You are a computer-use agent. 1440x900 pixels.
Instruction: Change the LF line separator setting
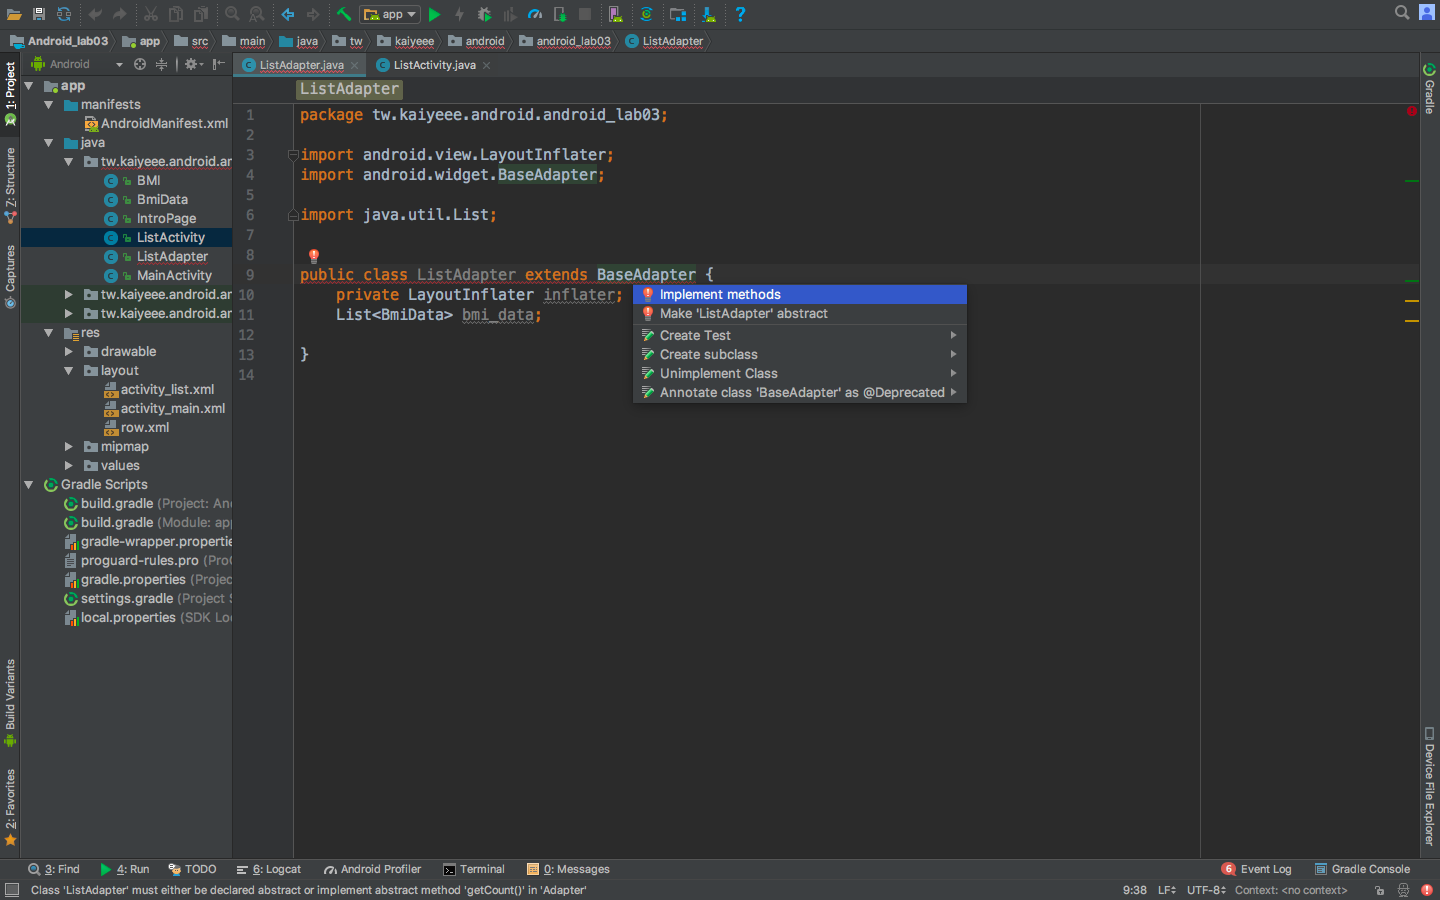(1167, 890)
